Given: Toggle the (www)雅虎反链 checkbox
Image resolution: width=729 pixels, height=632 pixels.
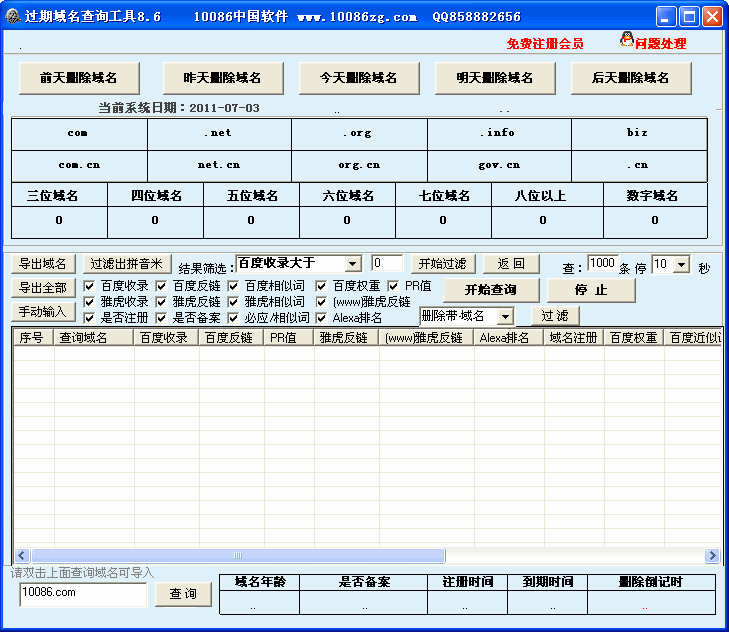Looking at the screenshot, I should (321, 302).
